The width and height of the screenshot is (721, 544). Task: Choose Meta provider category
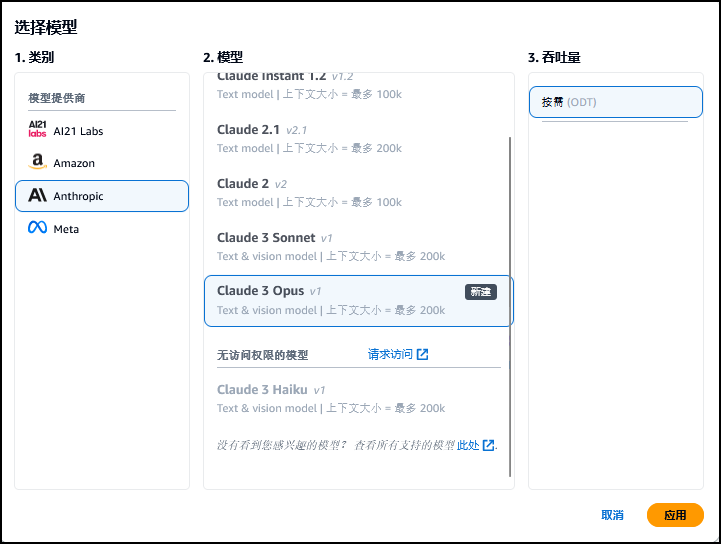coord(102,229)
